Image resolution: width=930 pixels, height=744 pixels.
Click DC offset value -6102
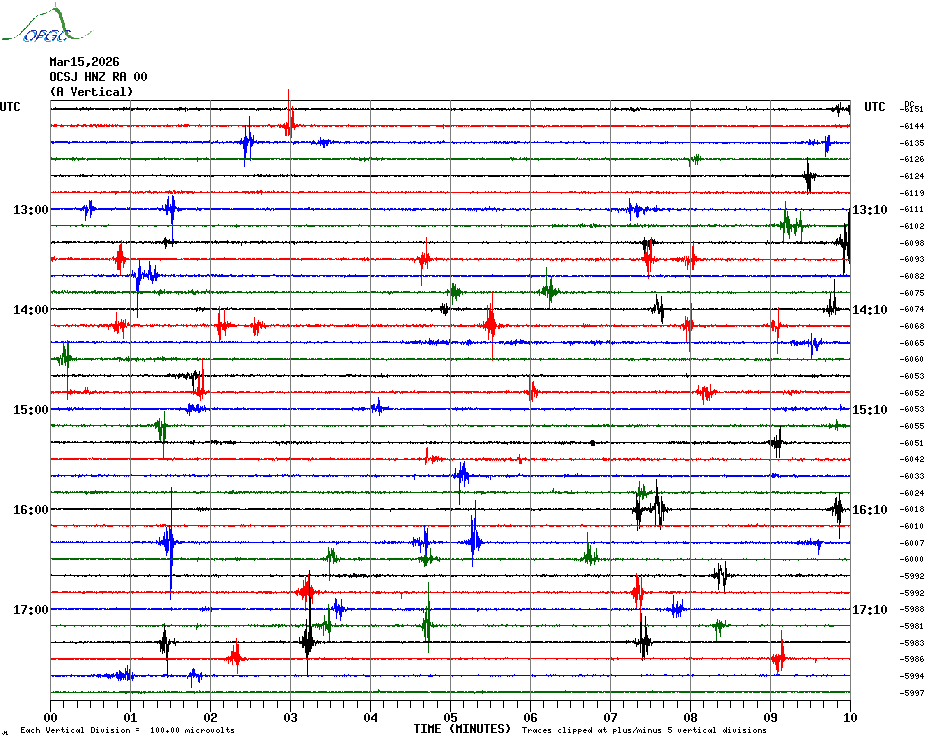[x=912, y=226]
